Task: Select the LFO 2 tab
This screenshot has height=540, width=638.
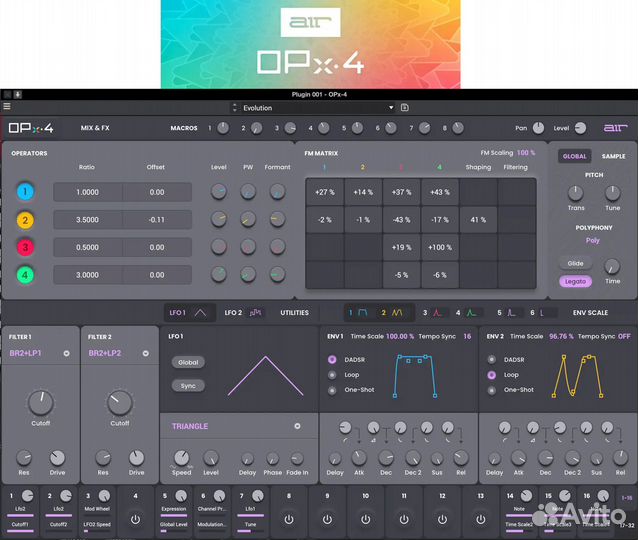Action: (243, 313)
